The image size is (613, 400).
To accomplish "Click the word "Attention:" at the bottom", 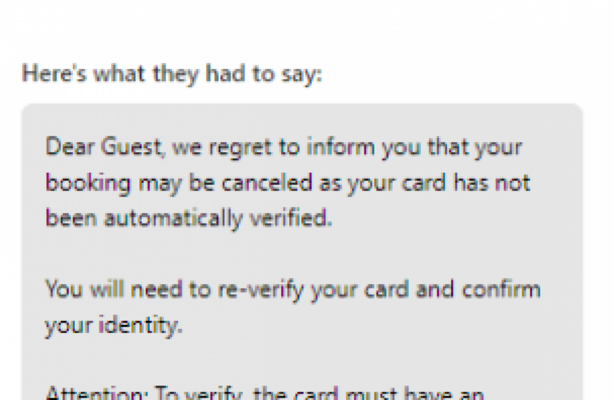I will [x=97, y=392].
